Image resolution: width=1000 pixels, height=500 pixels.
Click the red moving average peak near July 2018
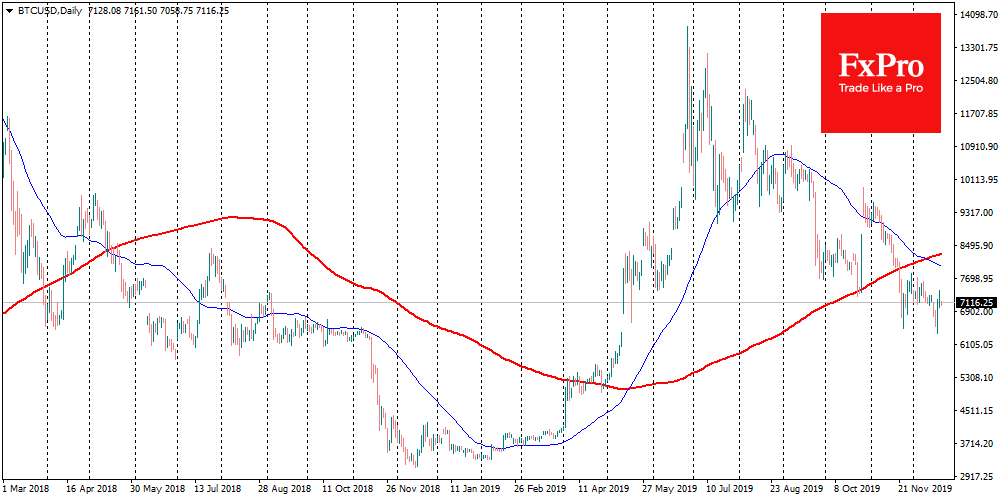point(235,216)
